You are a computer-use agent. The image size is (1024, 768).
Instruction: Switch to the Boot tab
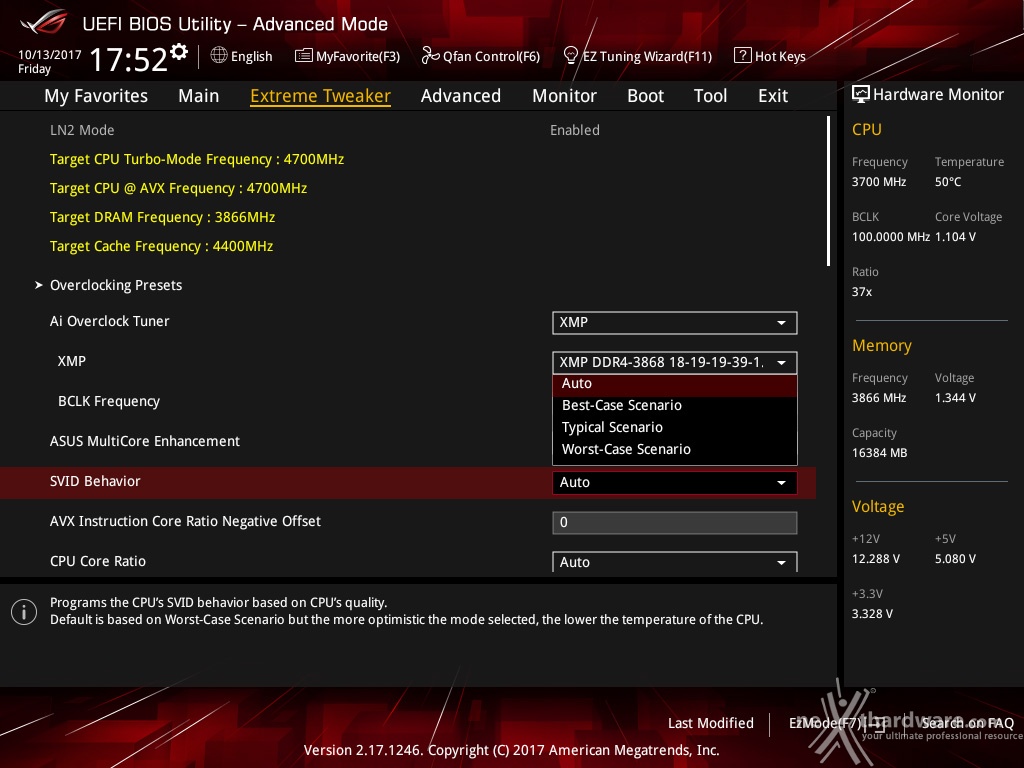click(645, 96)
